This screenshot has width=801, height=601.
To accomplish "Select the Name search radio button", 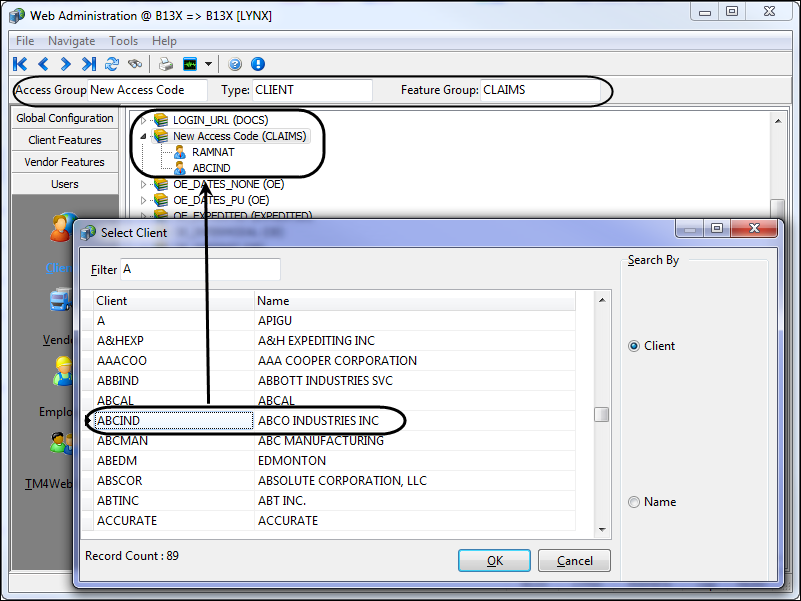I will [x=634, y=502].
